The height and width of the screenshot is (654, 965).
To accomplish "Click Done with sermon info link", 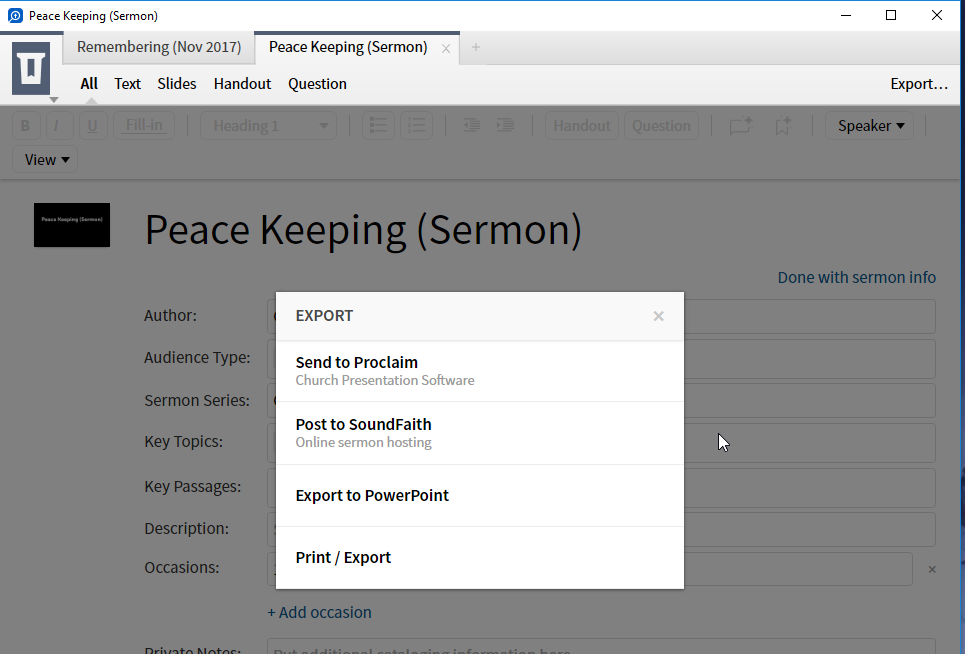I will (857, 277).
